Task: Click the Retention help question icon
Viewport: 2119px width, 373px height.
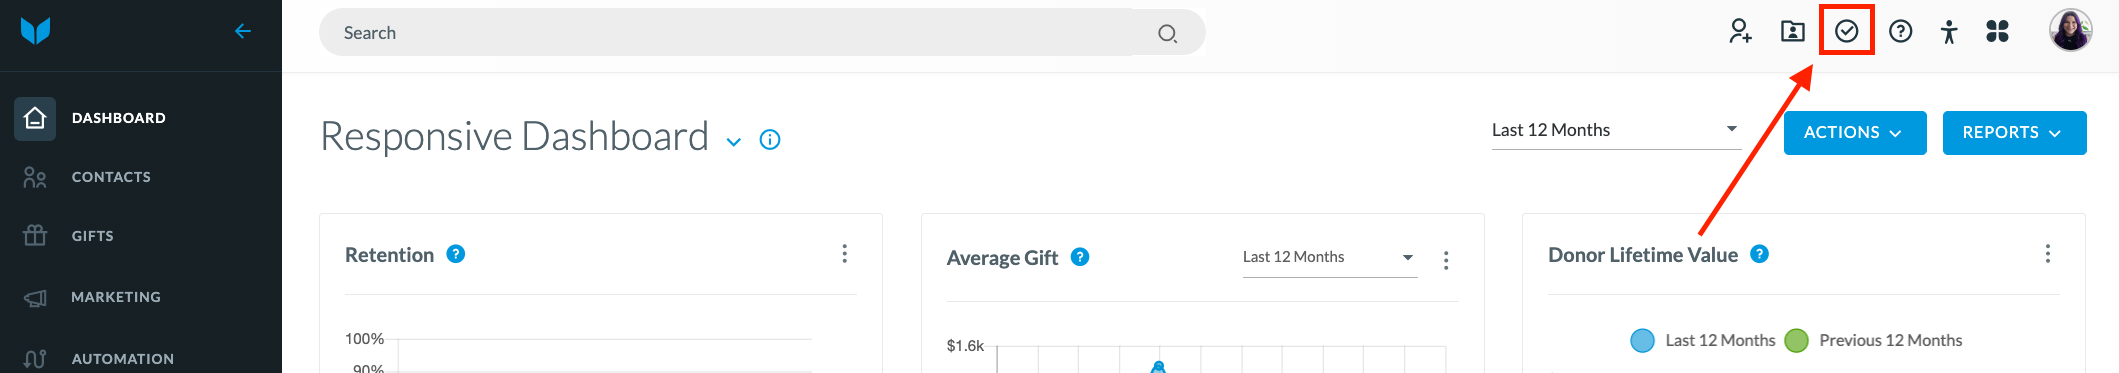Action: pos(456,254)
